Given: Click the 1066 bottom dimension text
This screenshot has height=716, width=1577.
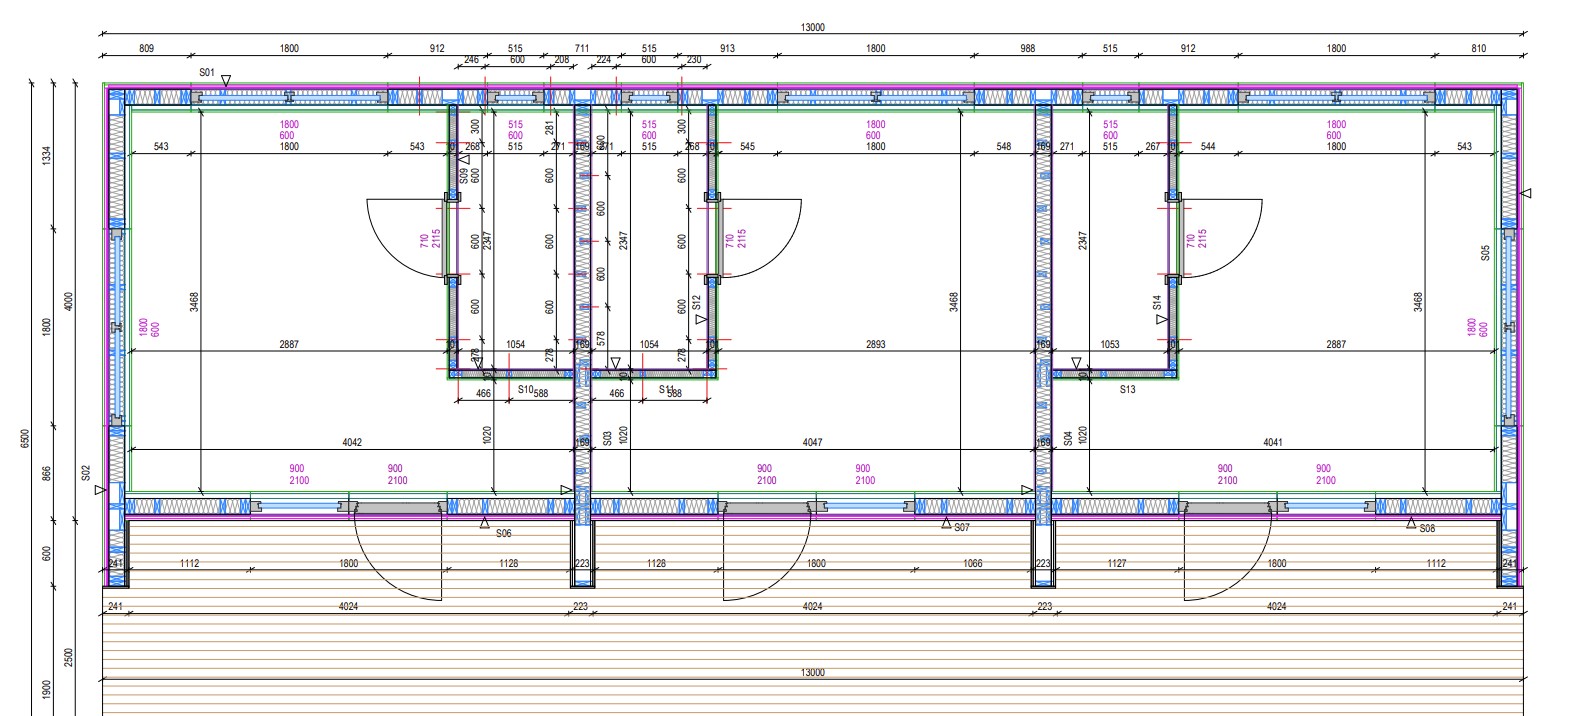Looking at the screenshot, I should coord(972,564).
